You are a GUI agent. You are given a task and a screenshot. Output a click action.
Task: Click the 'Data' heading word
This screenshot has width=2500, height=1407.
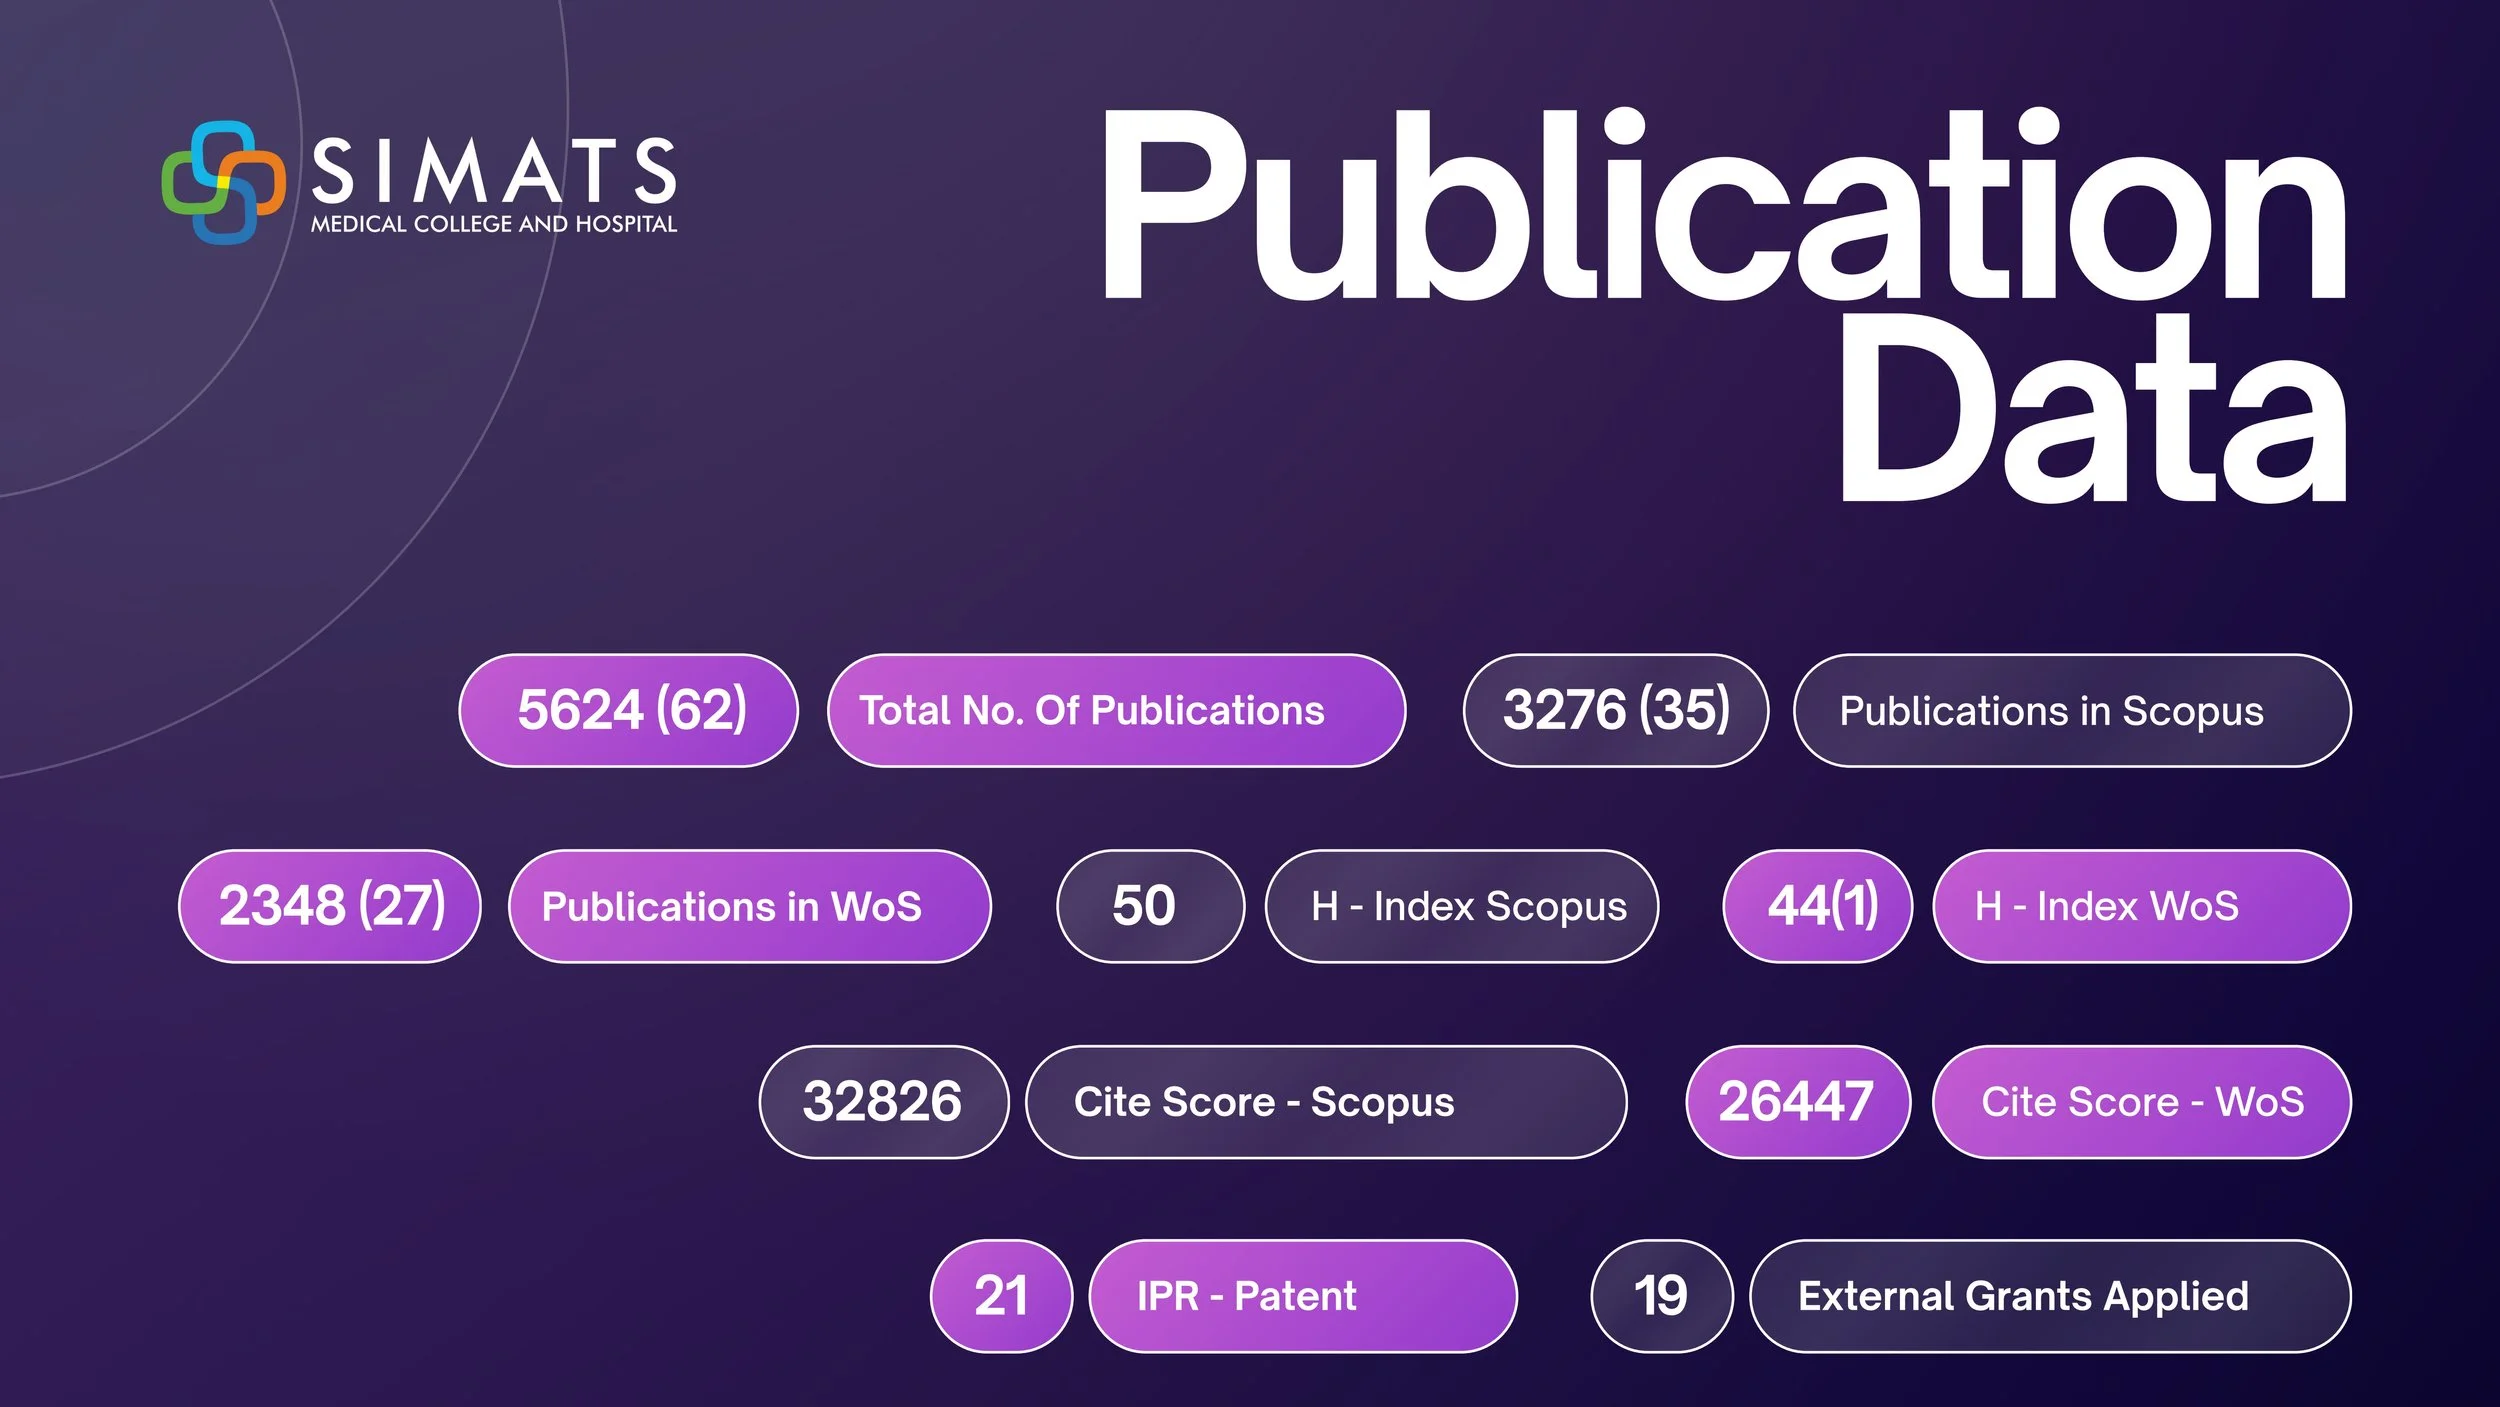[2093, 408]
